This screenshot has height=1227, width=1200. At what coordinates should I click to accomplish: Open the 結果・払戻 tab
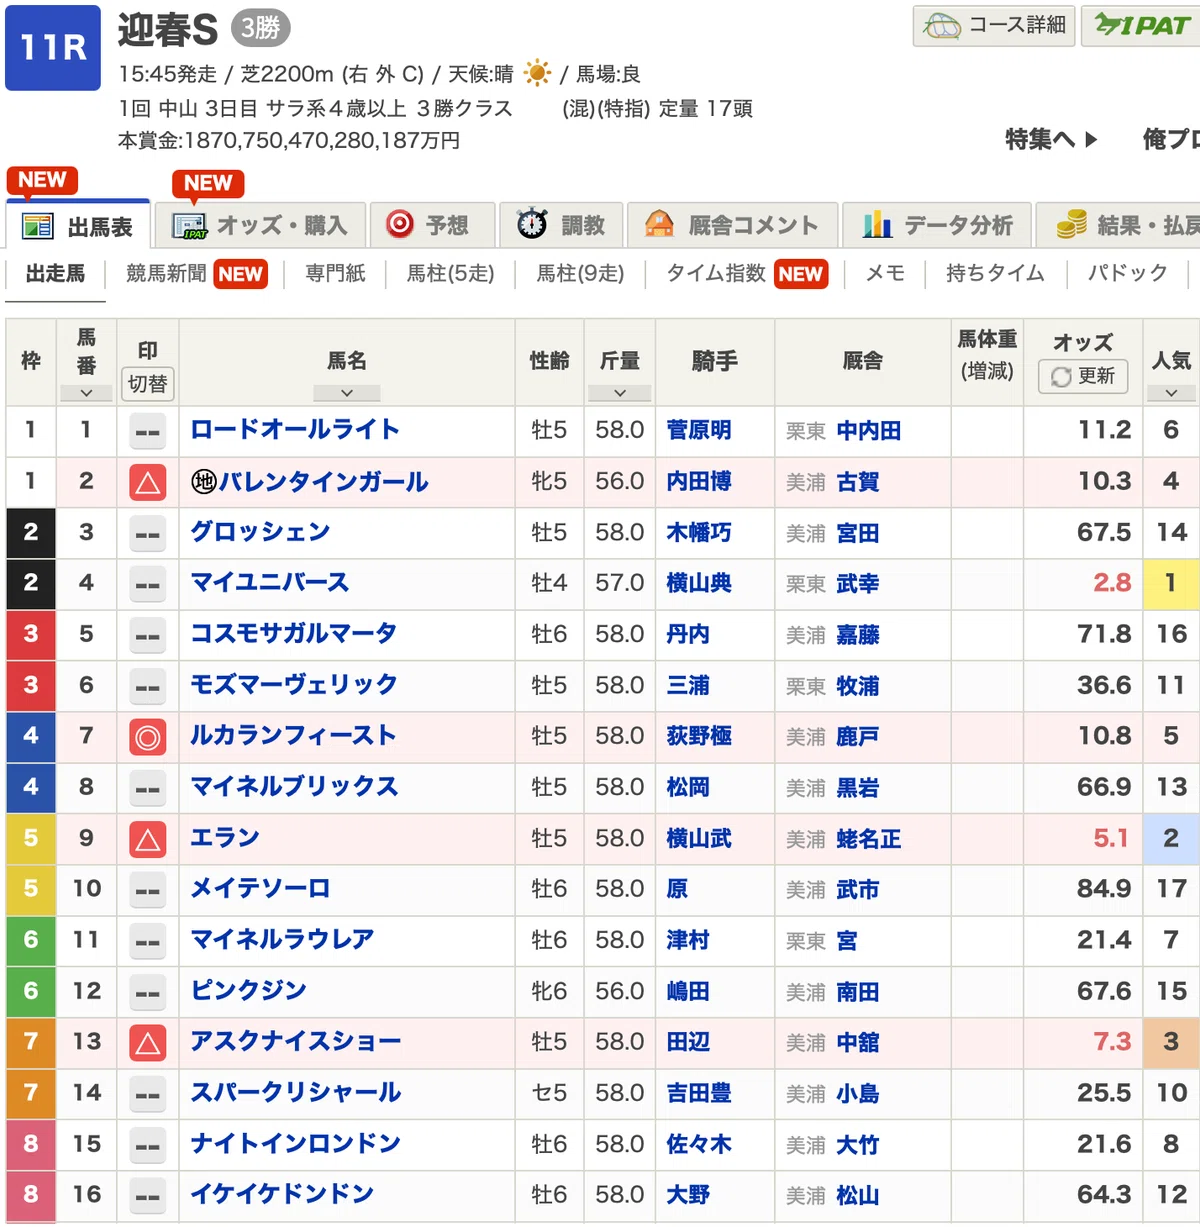[x=1118, y=225]
